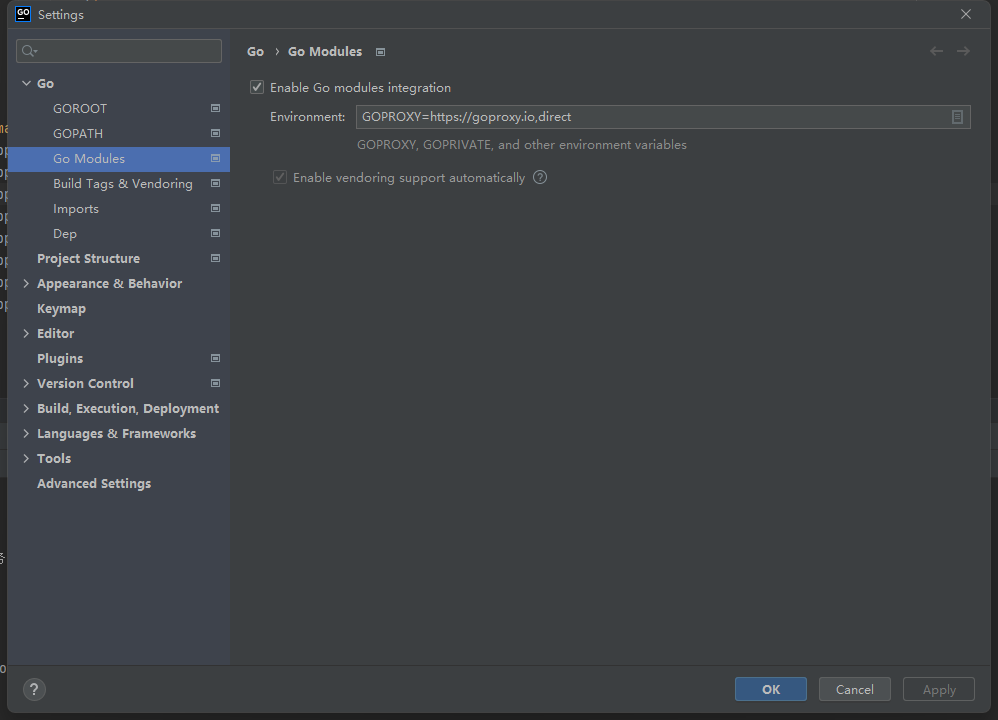
Task: Expand Build, Execution, Deployment section
Action: coord(26,408)
